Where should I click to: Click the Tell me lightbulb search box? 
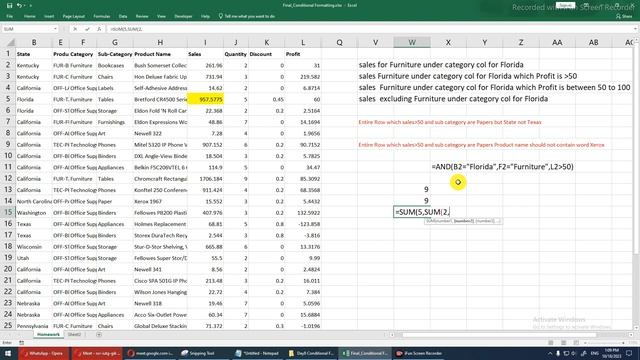[247, 16]
